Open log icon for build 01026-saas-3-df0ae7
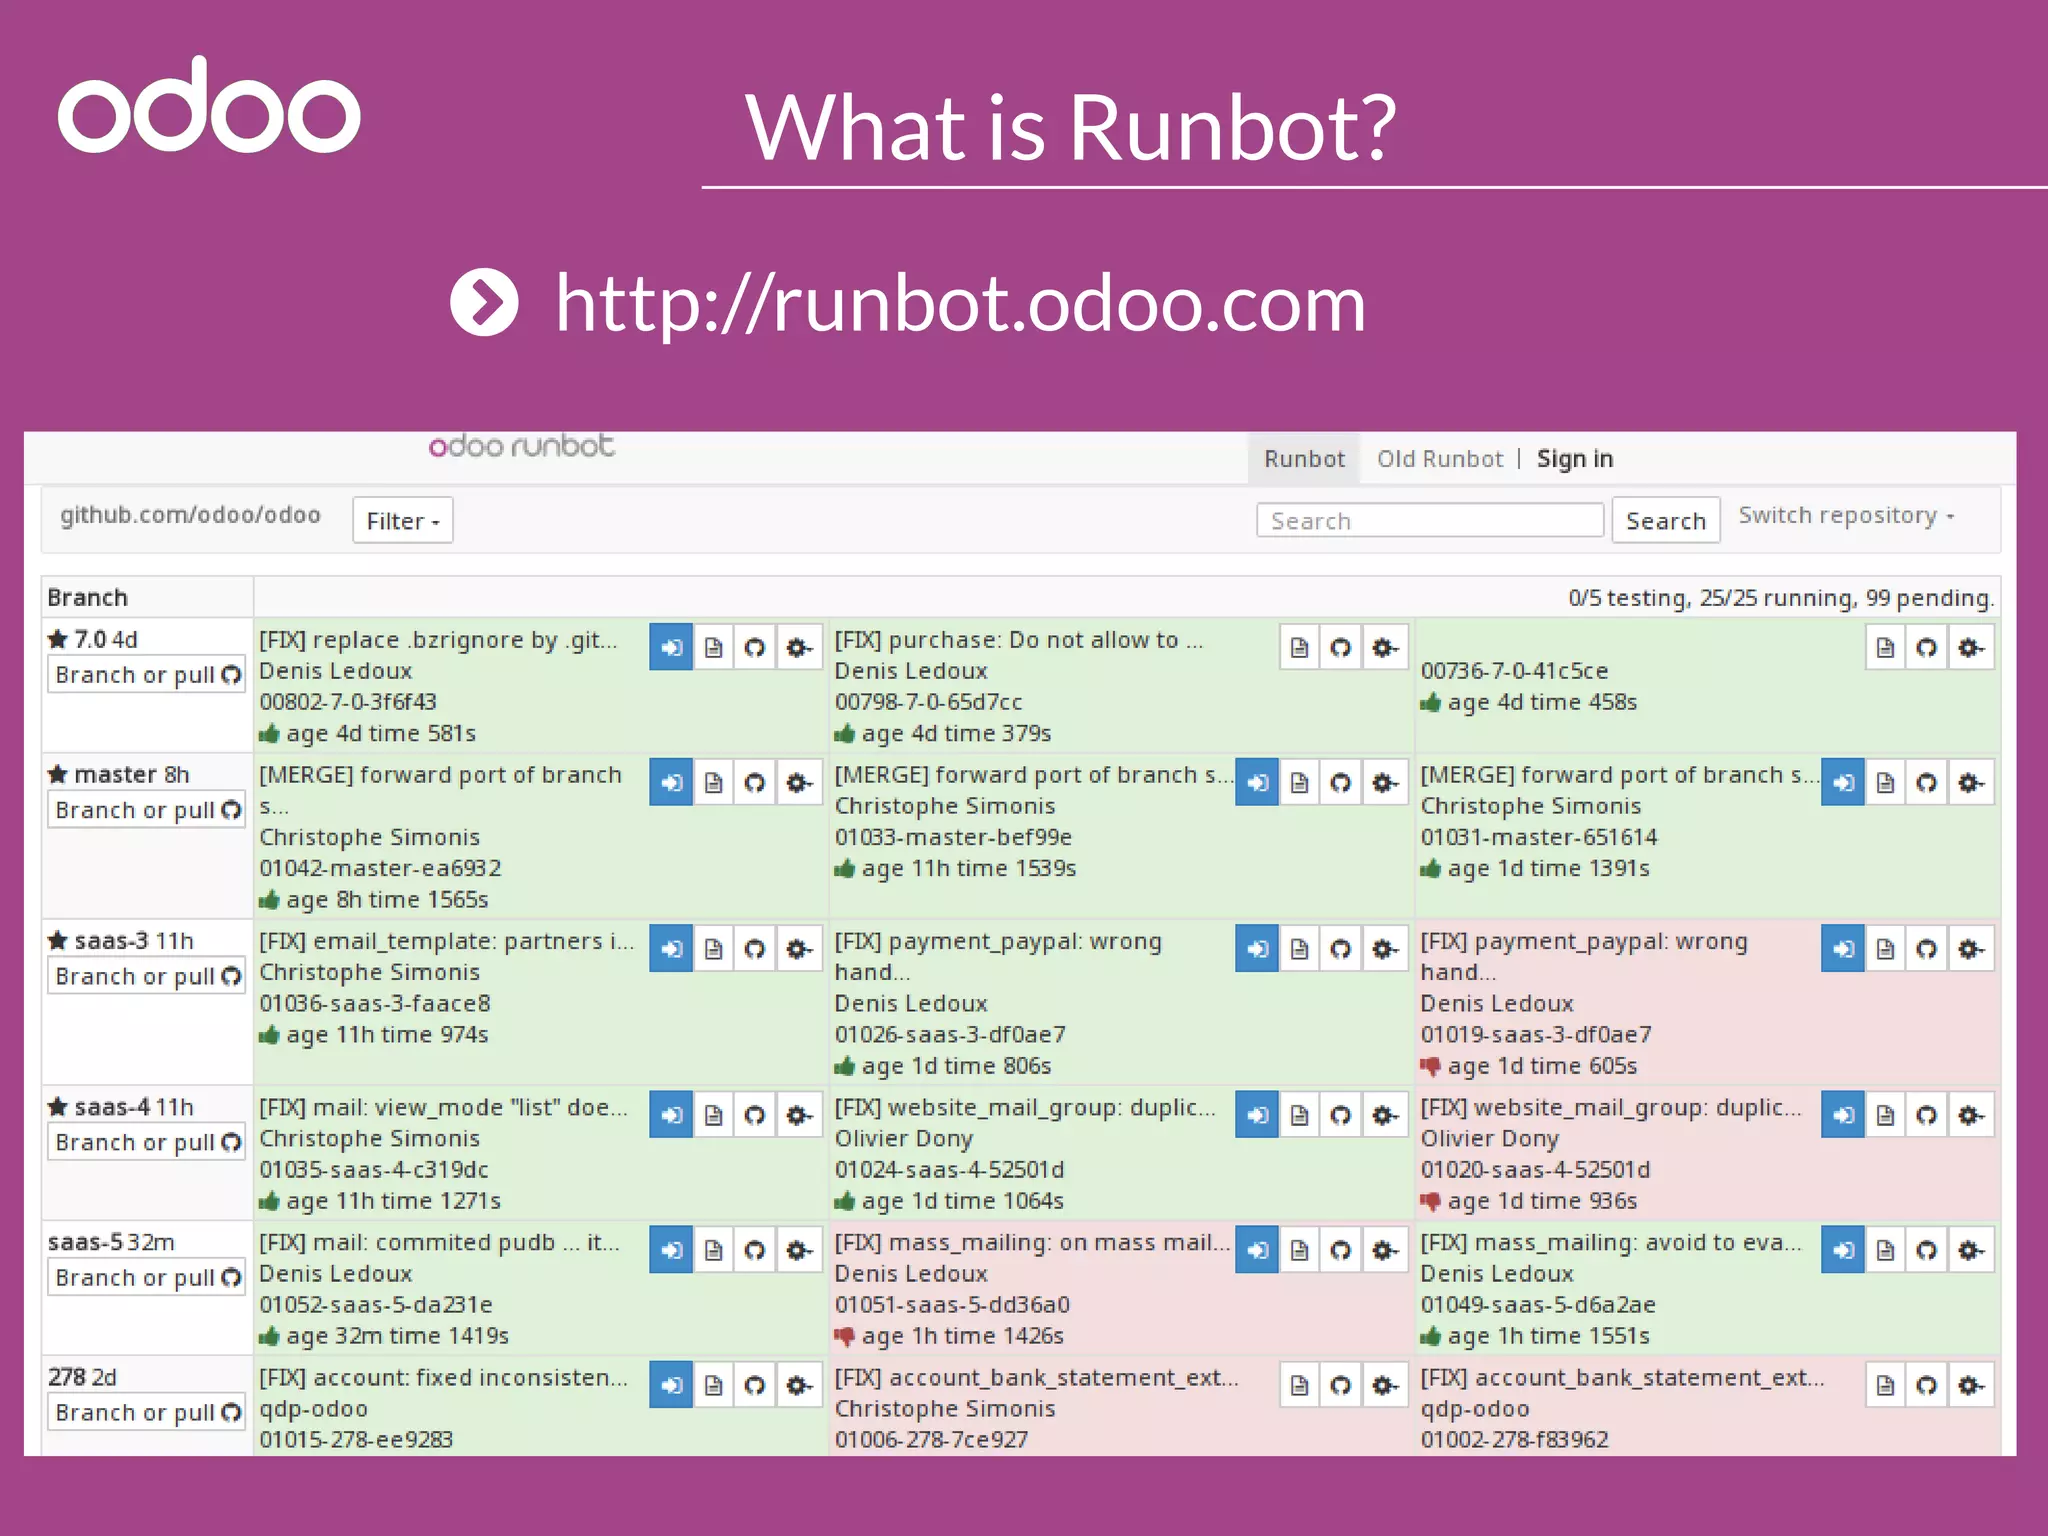Screen dimensions: 2048x1536 point(1299,948)
